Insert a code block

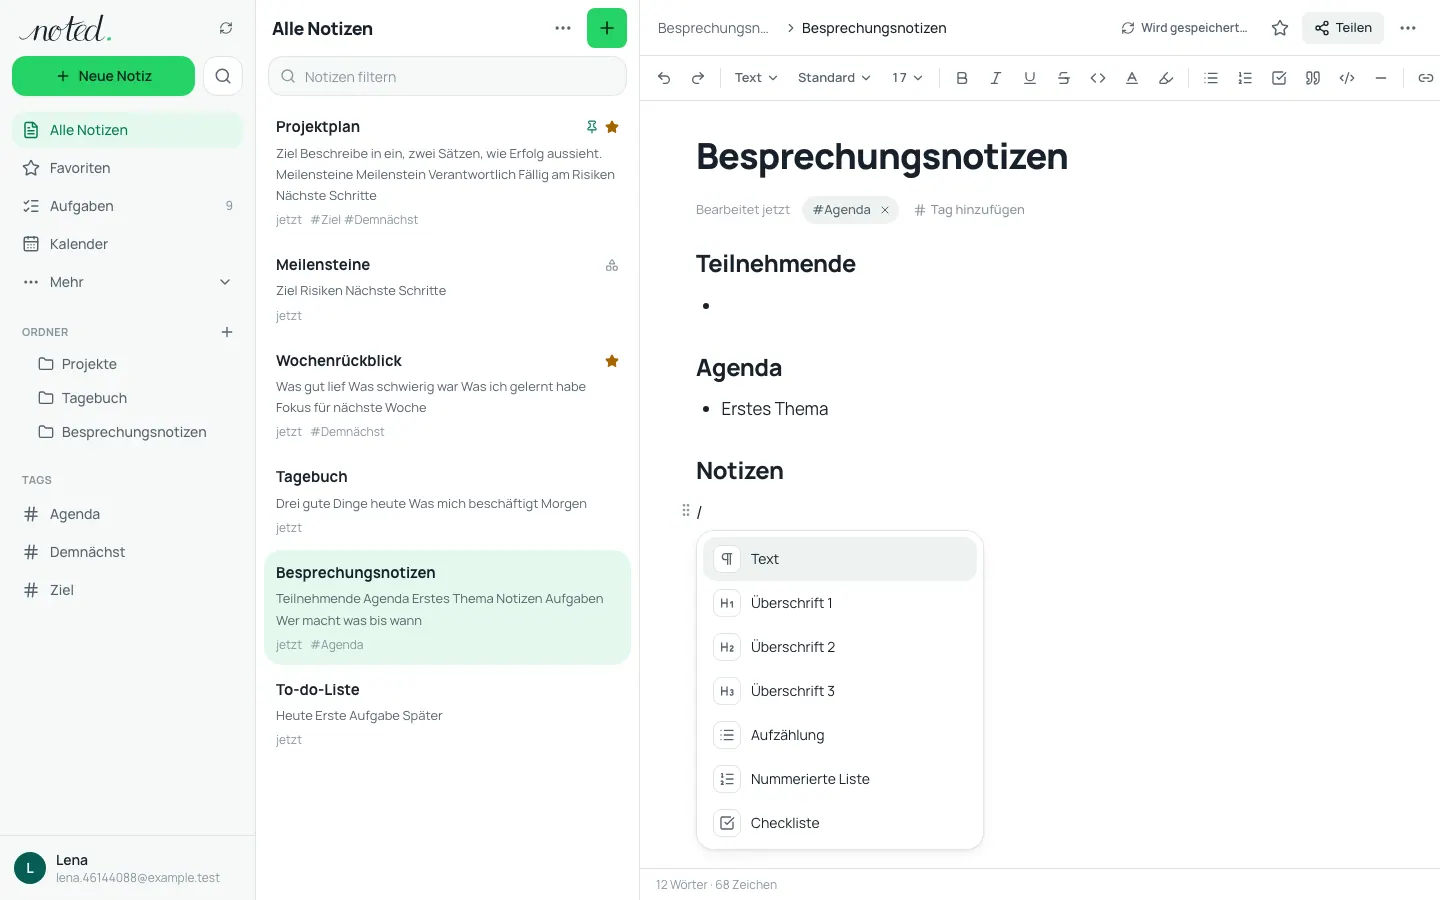click(x=1347, y=78)
